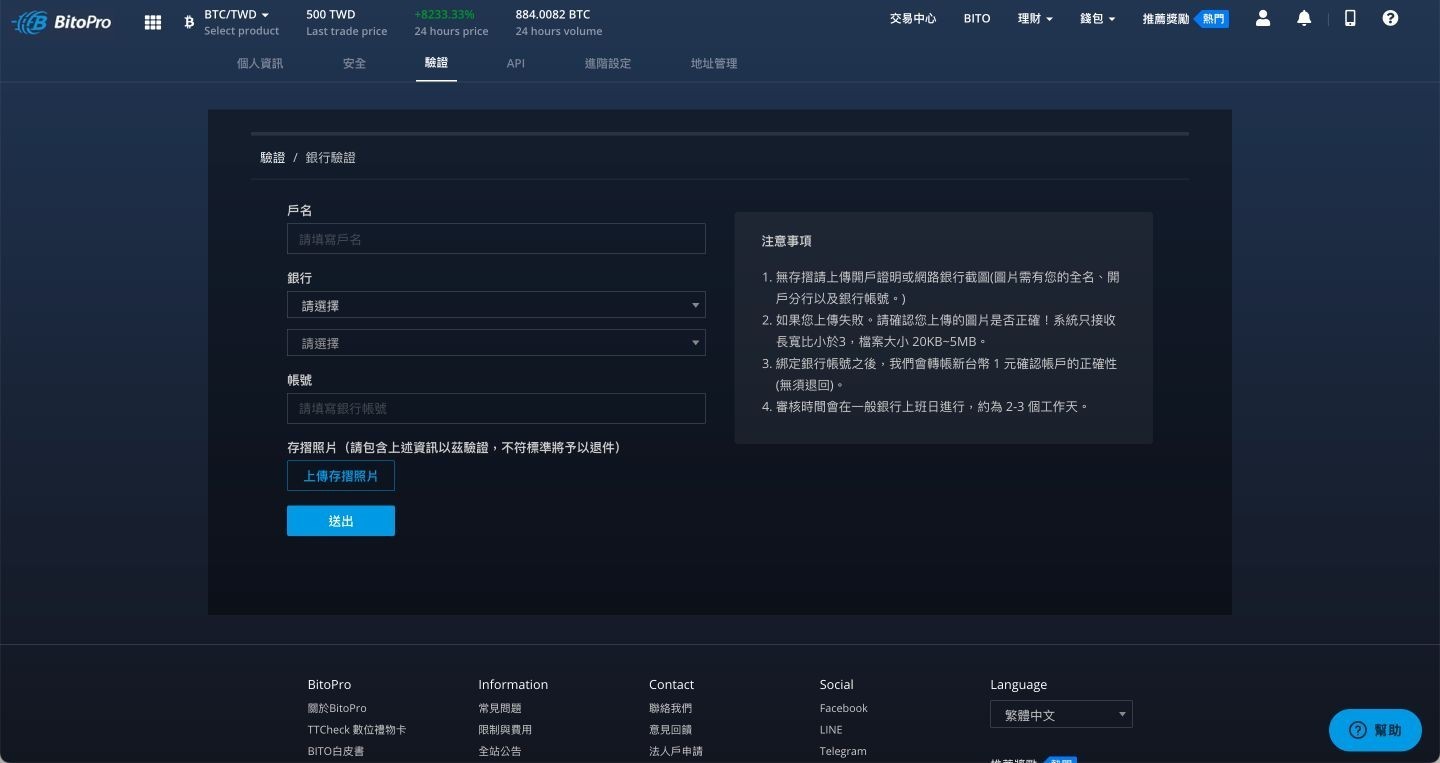Open the apps grid icon

click(152, 21)
